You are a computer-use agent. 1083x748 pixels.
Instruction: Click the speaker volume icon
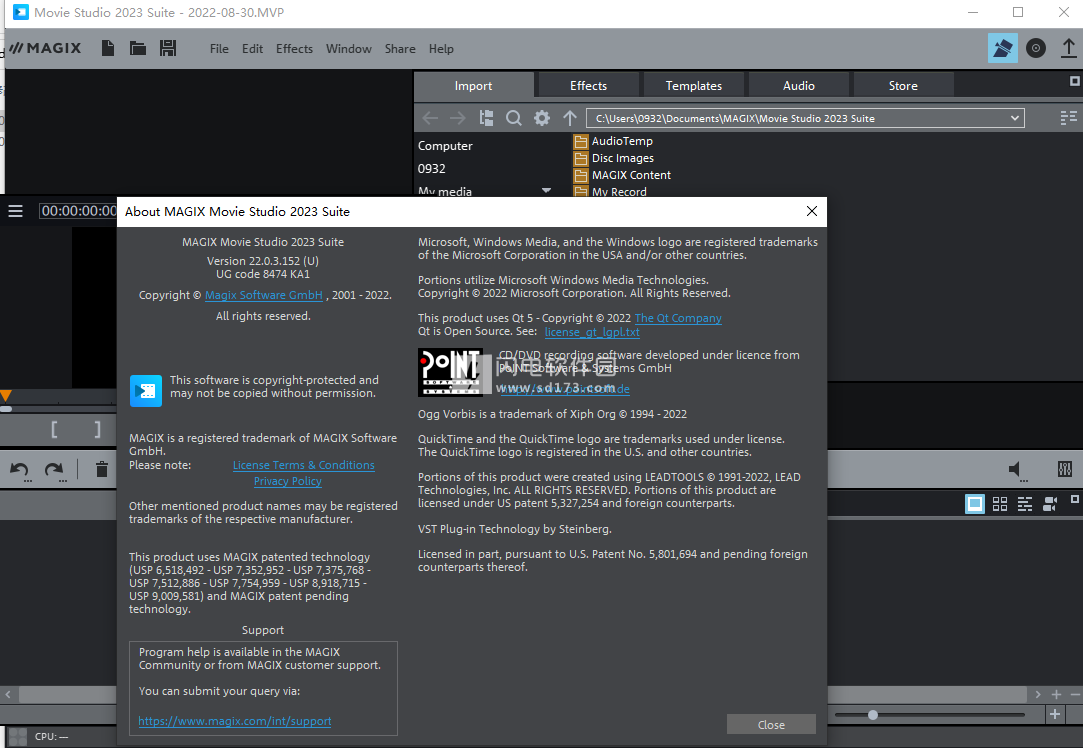click(x=1015, y=470)
